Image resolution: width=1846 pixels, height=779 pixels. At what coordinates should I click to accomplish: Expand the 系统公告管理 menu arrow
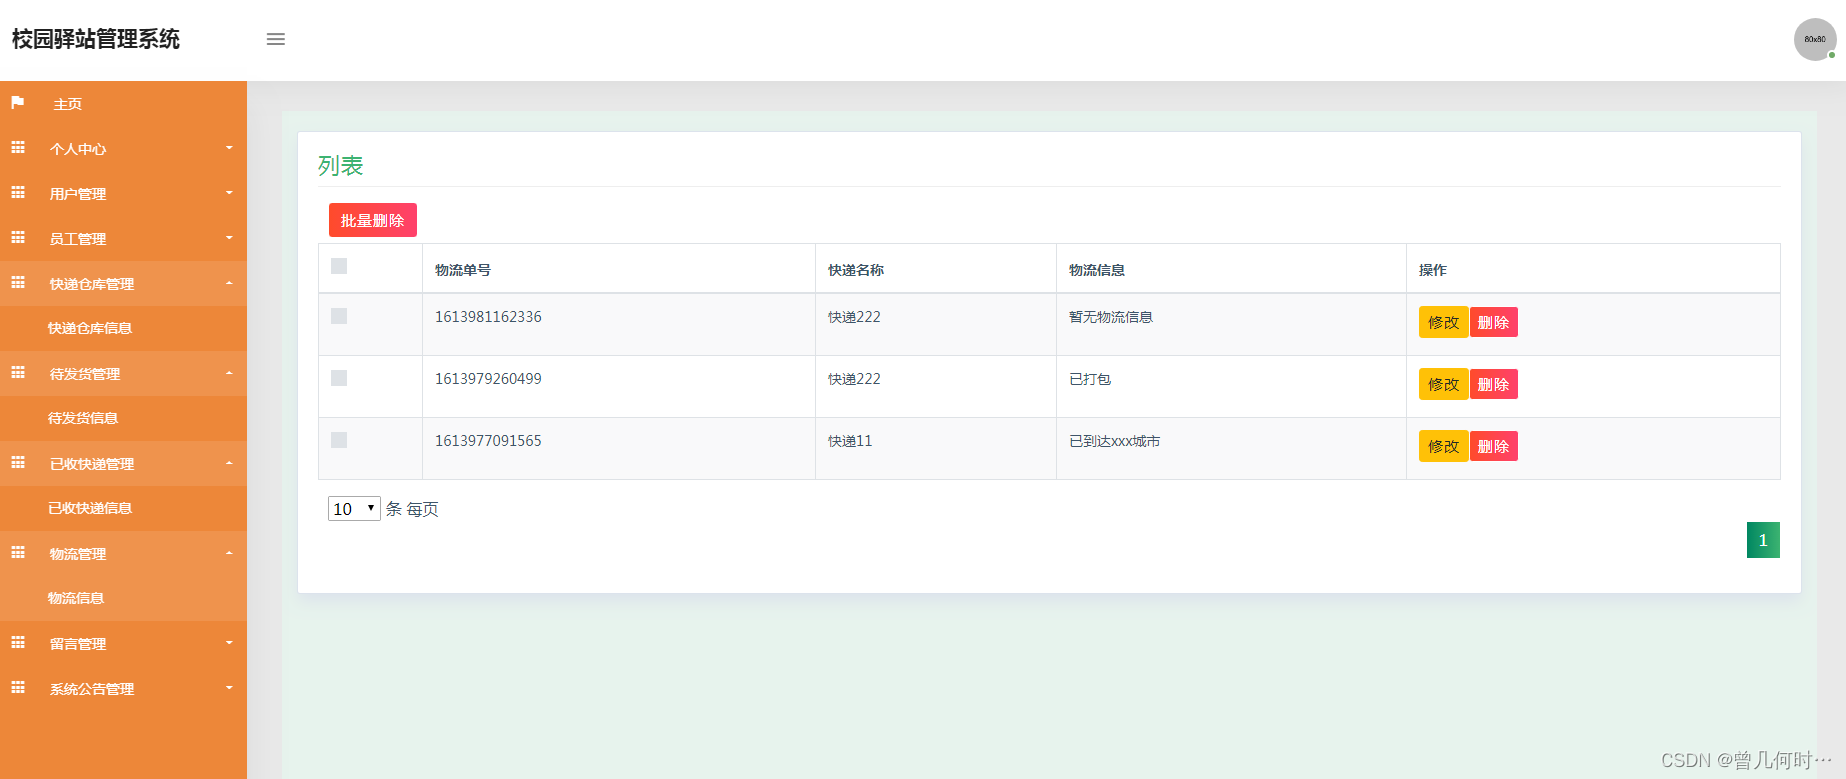229,688
